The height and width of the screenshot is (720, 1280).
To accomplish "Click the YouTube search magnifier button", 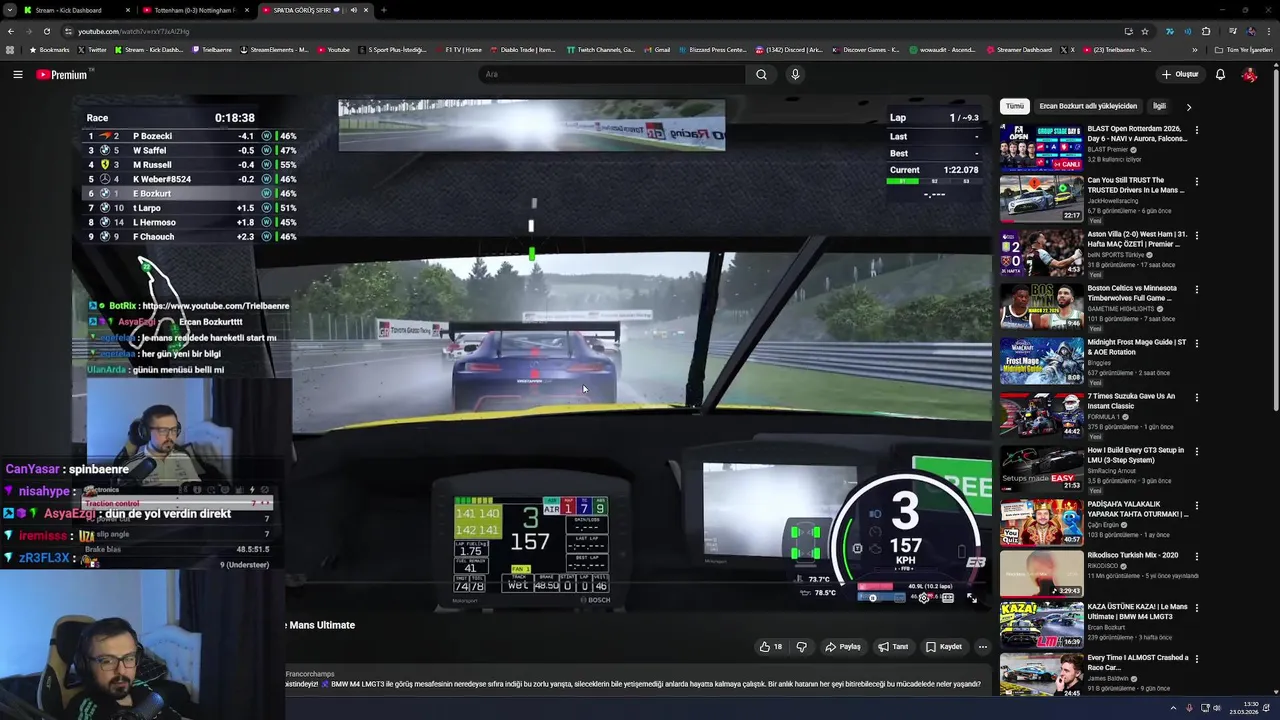I will (761, 74).
